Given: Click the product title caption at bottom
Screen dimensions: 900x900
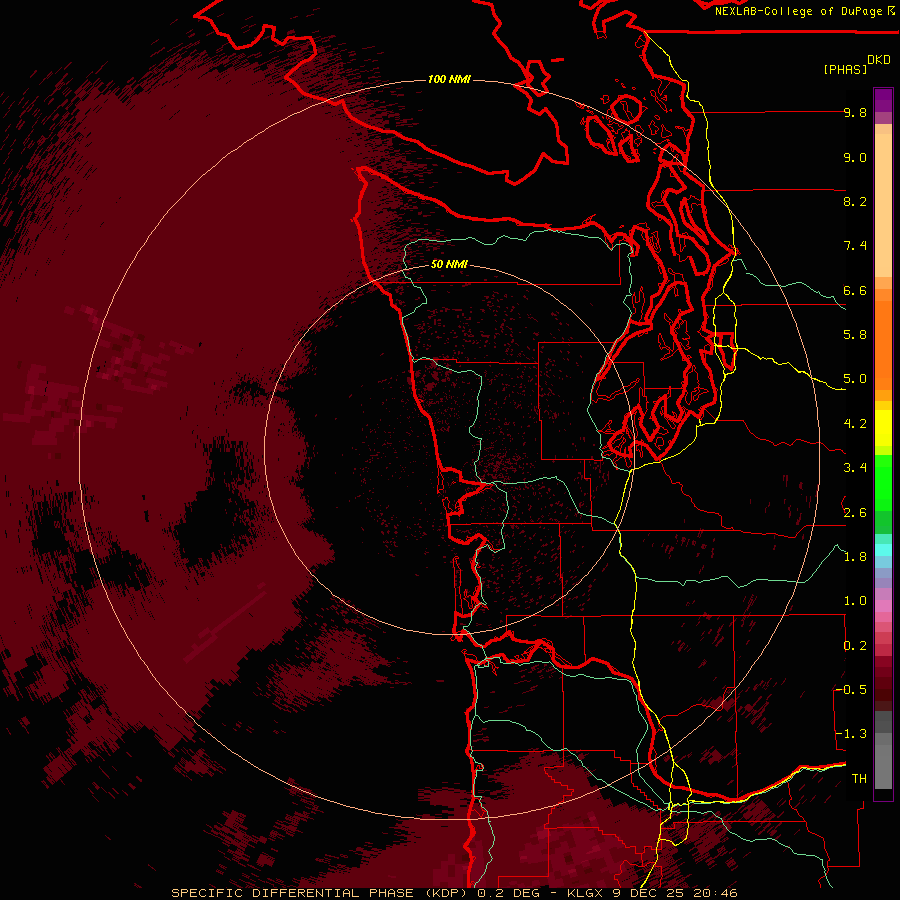Looking at the screenshot, I should [x=454, y=893].
